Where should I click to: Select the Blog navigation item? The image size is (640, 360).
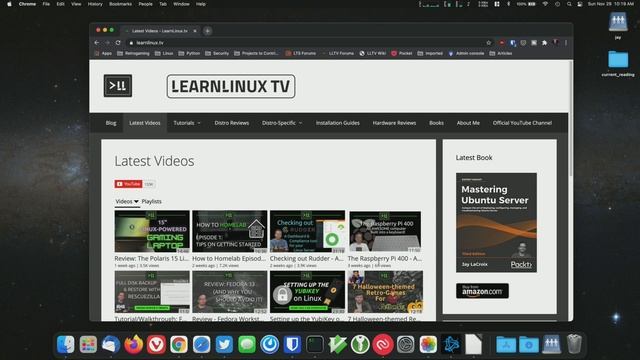(111, 123)
